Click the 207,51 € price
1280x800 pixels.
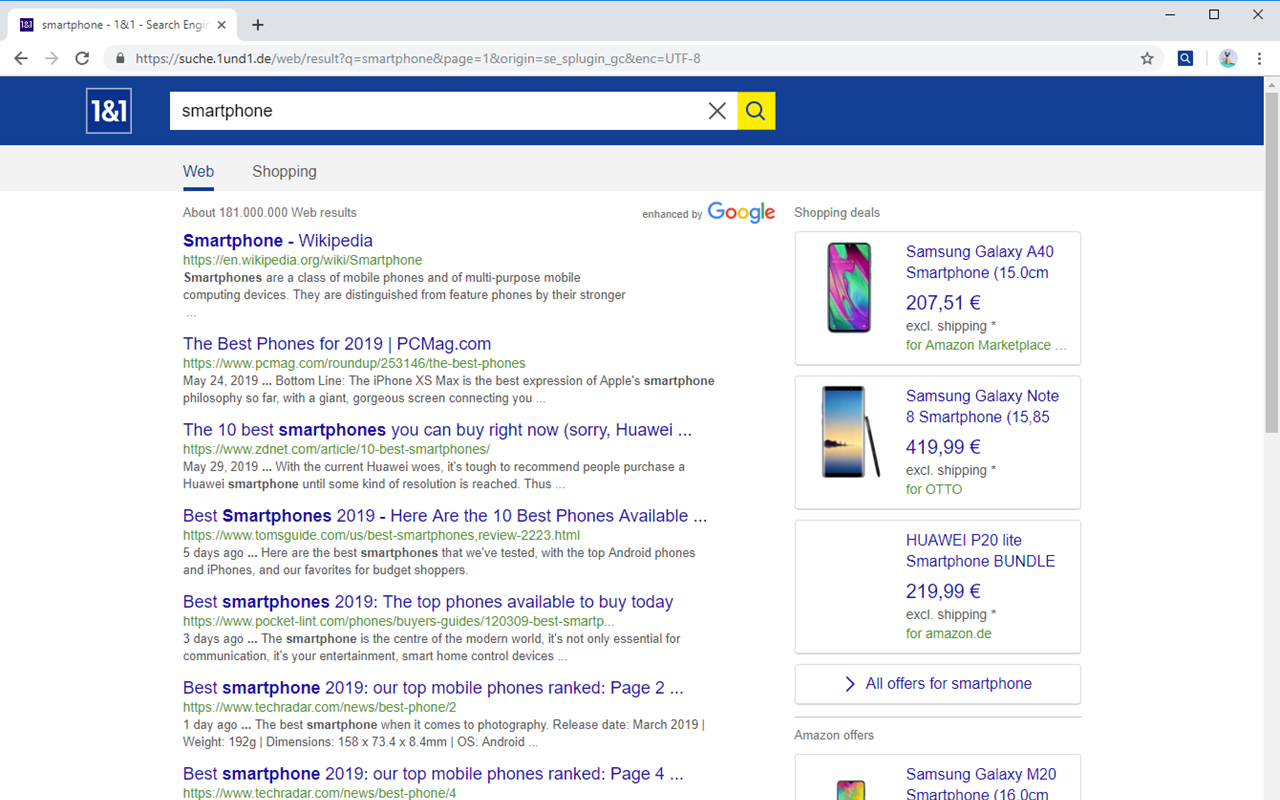[x=943, y=302]
